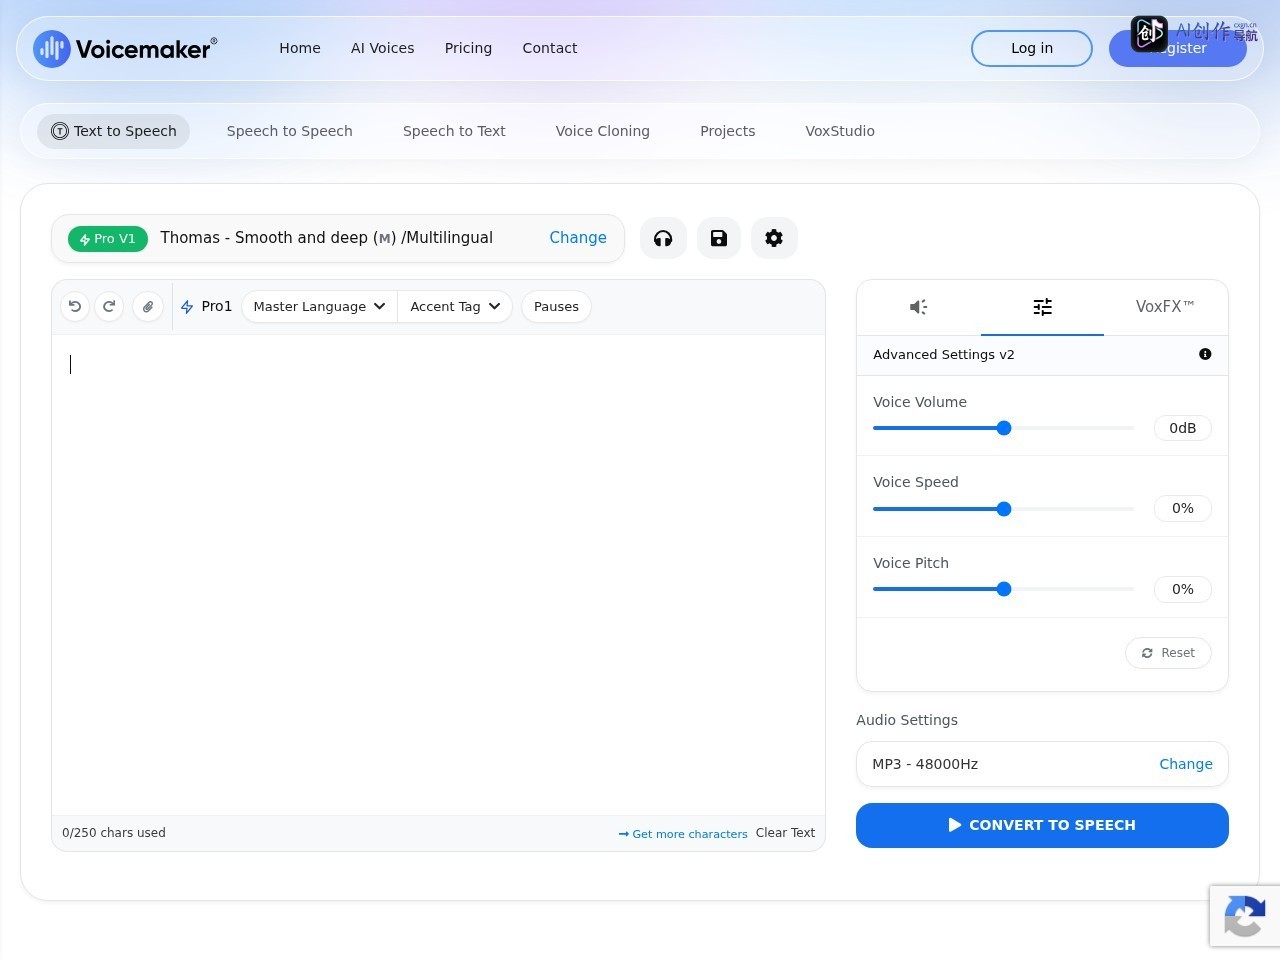The height and width of the screenshot is (960, 1280).
Task: Open the speaker voice effects tab
Action: click(x=919, y=307)
